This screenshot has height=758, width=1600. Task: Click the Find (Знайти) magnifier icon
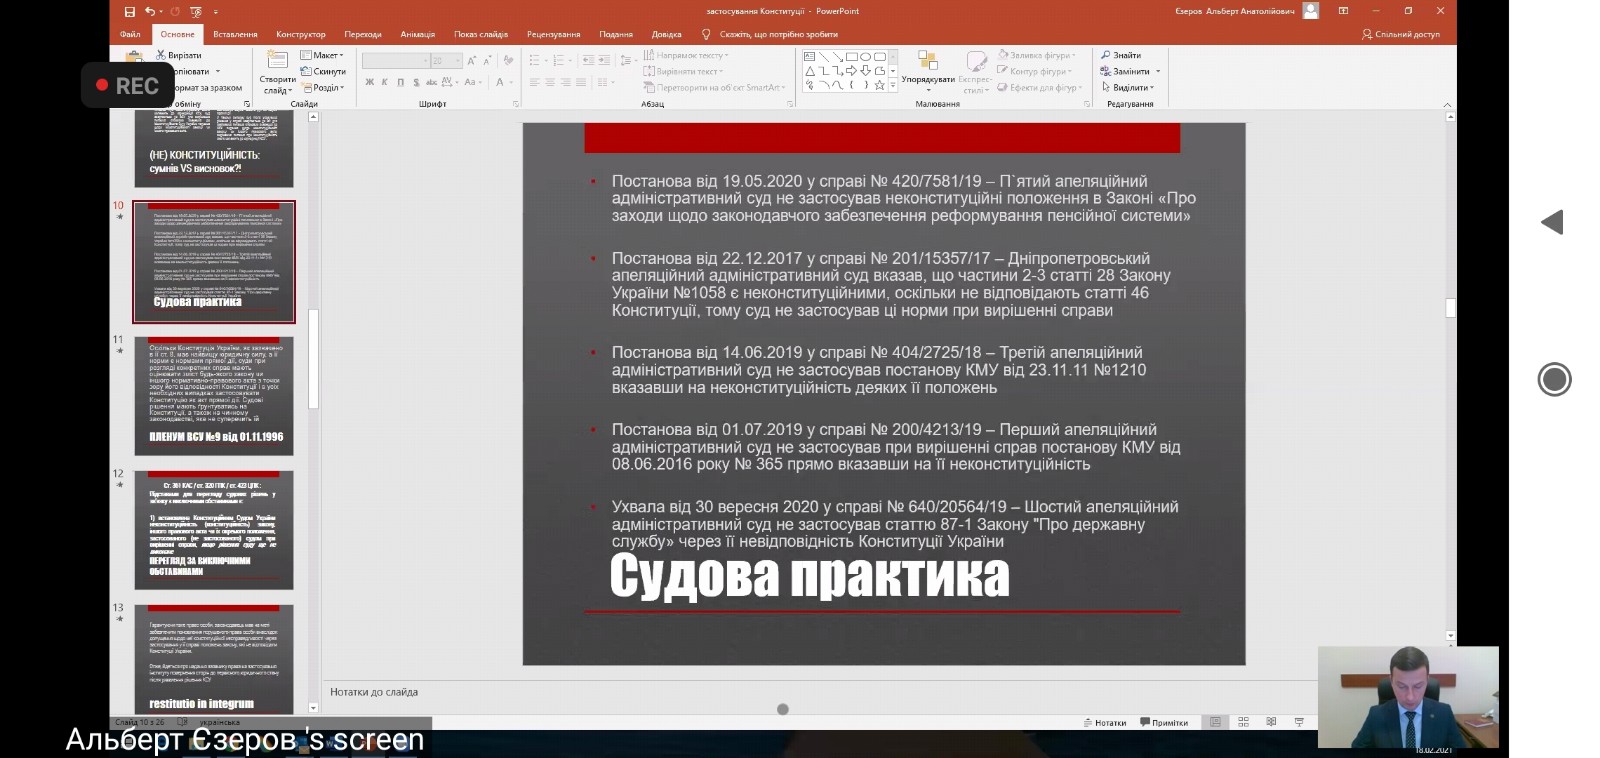[1106, 55]
